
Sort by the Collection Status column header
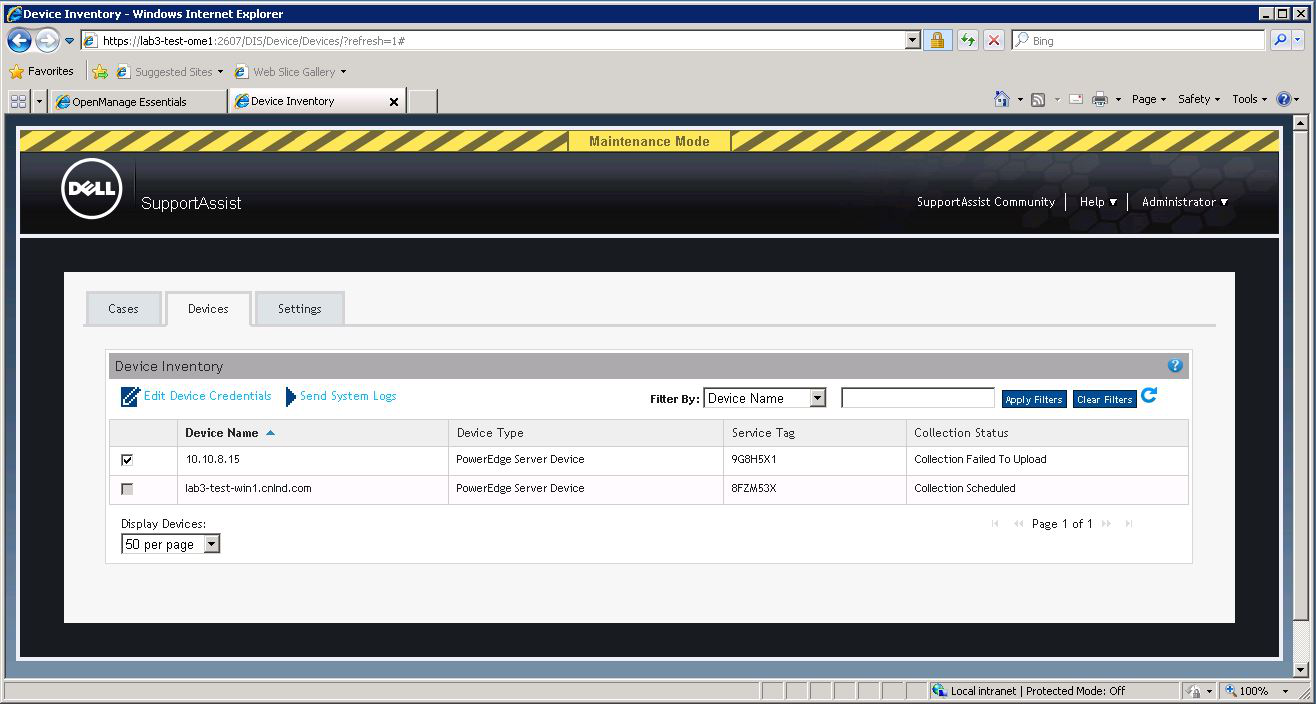point(961,433)
